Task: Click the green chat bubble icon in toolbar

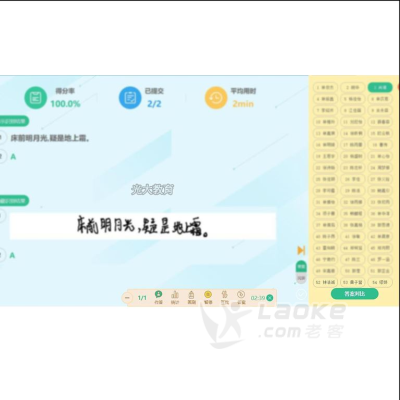Action: pyautogui.click(x=158, y=295)
